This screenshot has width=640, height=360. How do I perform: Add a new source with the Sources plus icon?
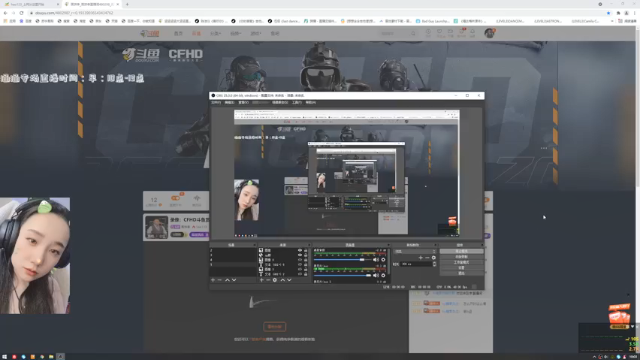click(262, 280)
